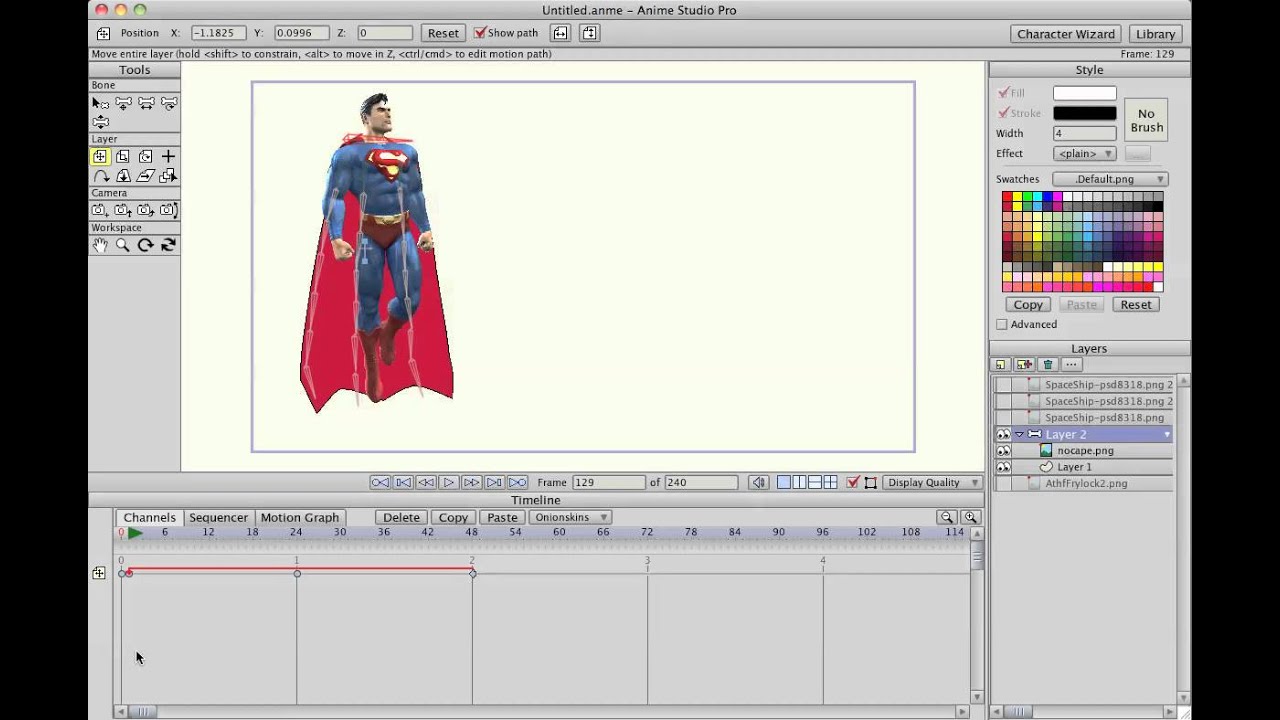Click the Duplicate Layer icon
Image resolution: width=1280 pixels, height=720 pixels.
tap(1024, 365)
